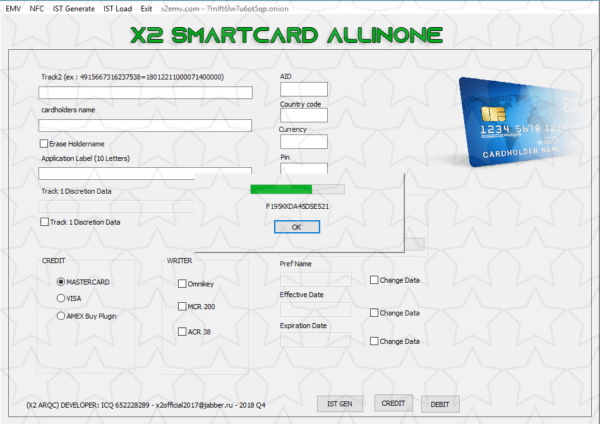
Task: Click the Pin input field
Action: coord(304,168)
